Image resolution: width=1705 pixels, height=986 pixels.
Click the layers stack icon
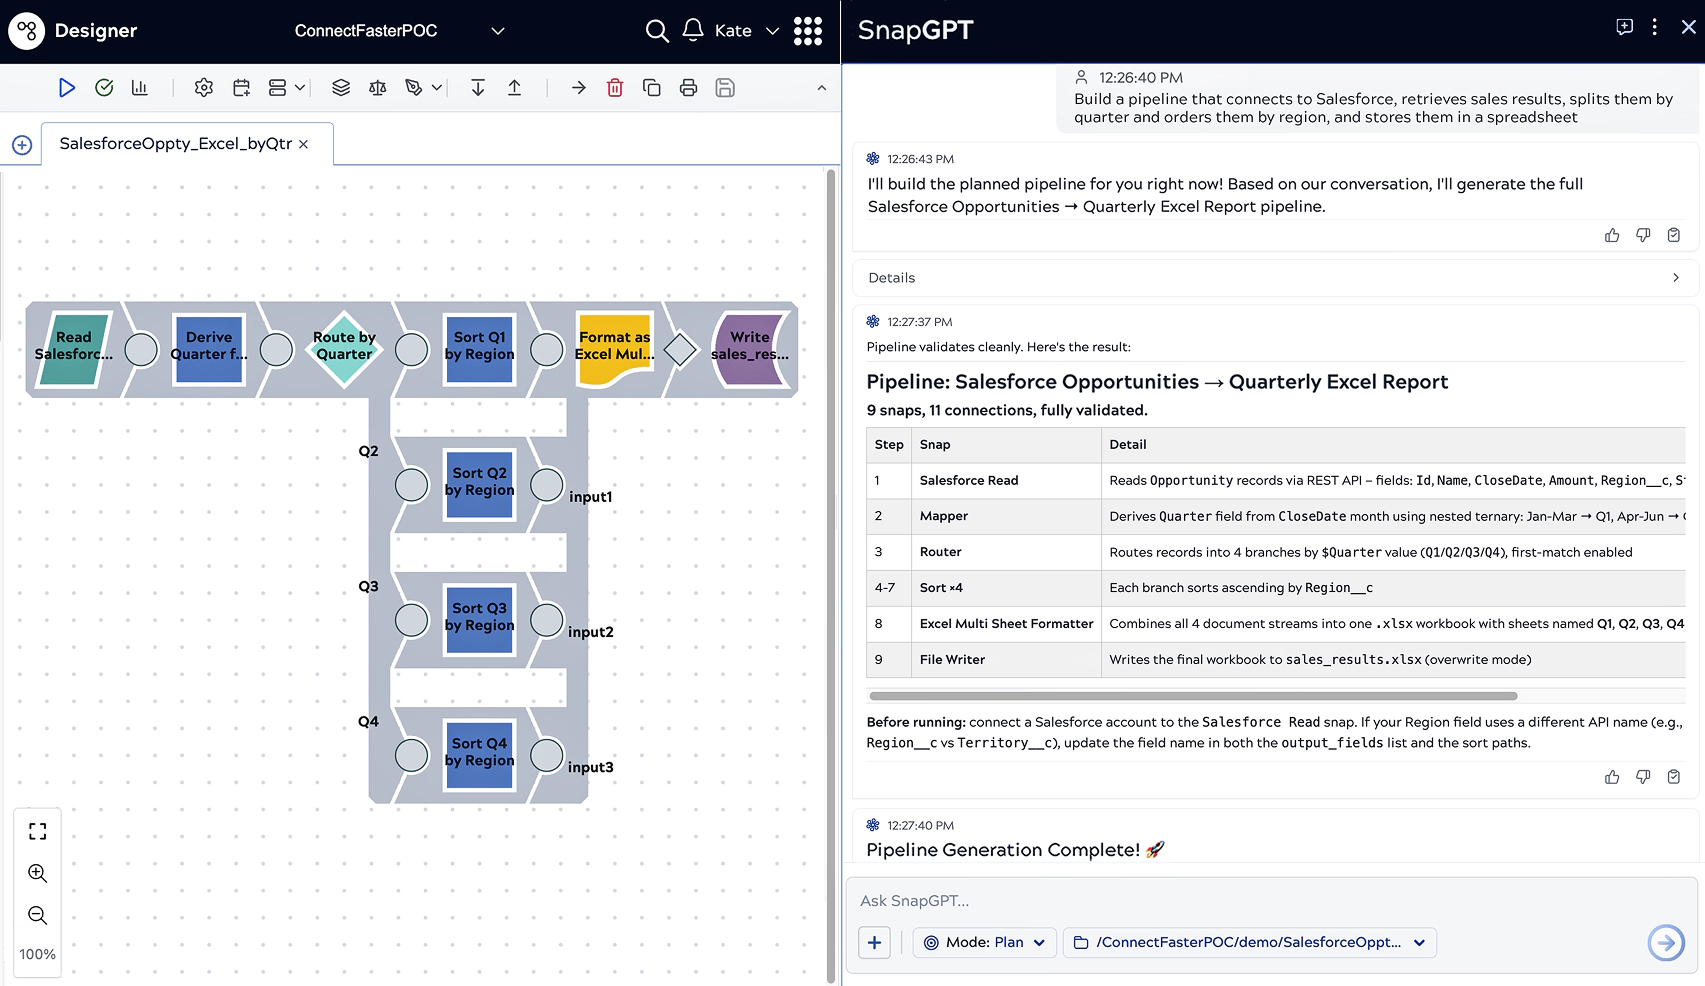(x=341, y=88)
